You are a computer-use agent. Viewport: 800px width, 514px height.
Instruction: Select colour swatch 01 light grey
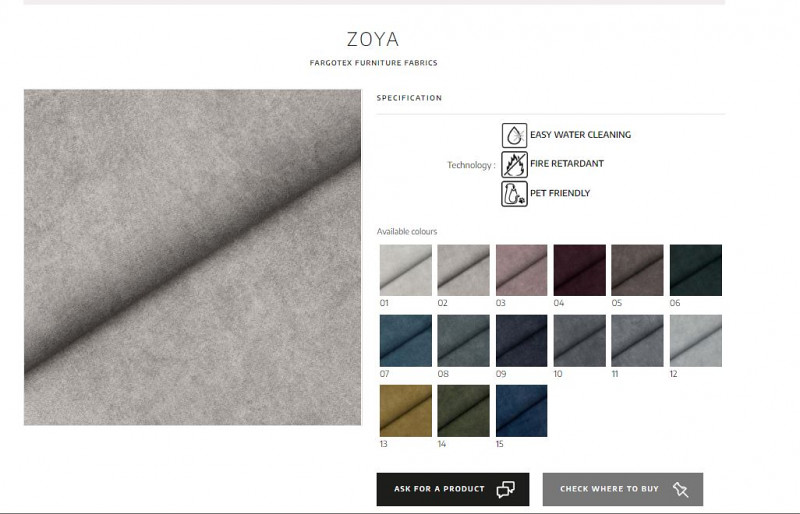pyautogui.click(x=406, y=270)
